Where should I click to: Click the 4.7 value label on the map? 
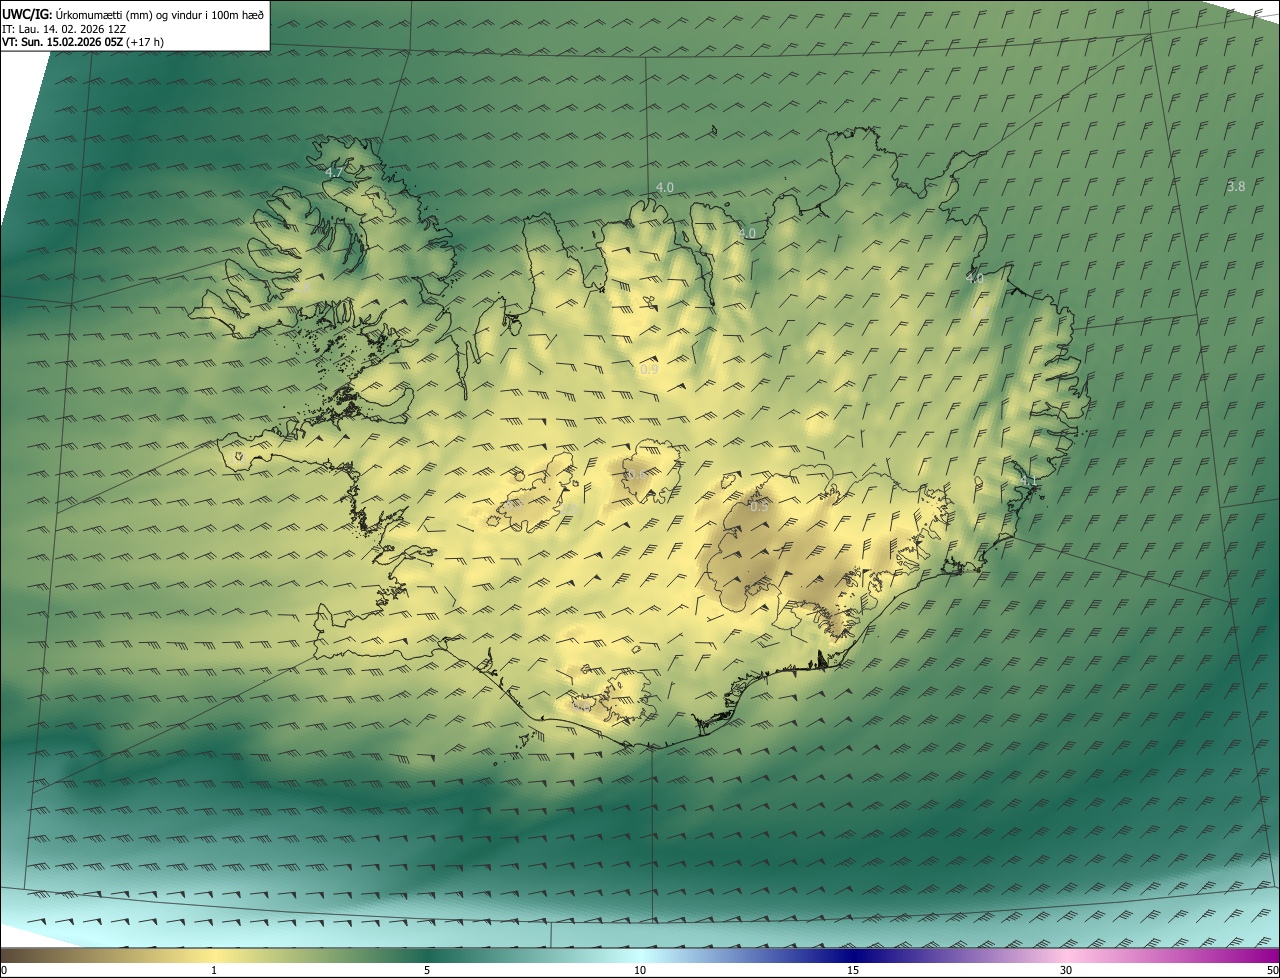pyautogui.click(x=334, y=172)
